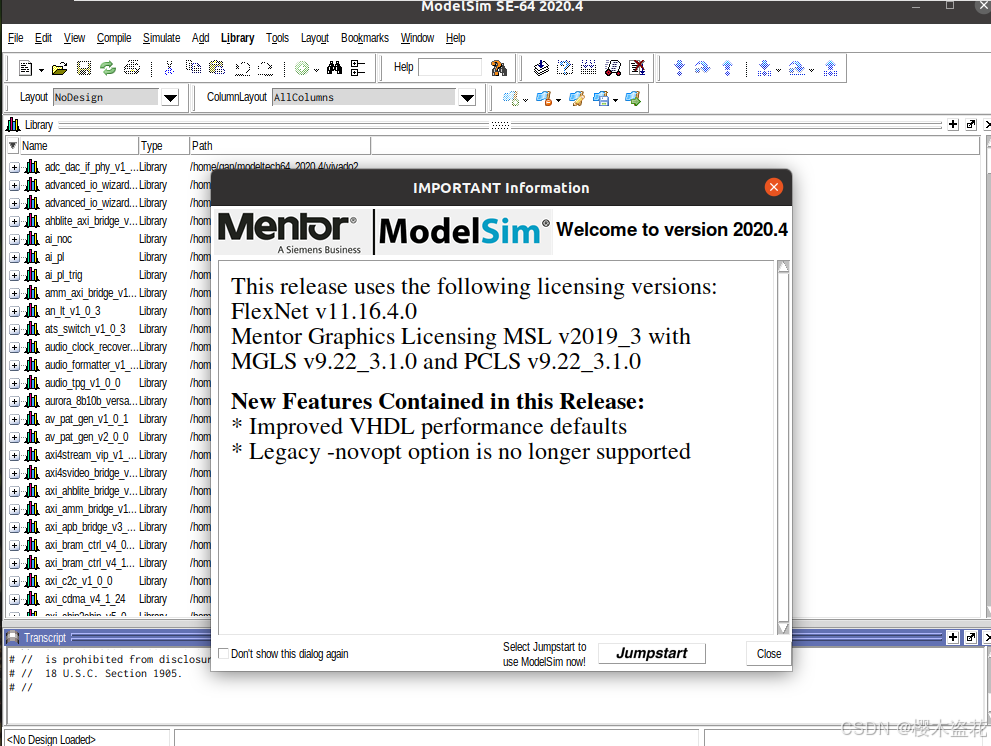Viewport: 991px width, 746px height.
Task: Click the Layout NoDesign combo field
Action: click(x=106, y=97)
